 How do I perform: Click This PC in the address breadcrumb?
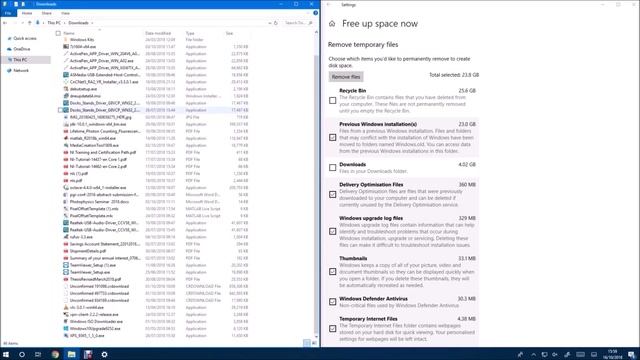(54, 23)
